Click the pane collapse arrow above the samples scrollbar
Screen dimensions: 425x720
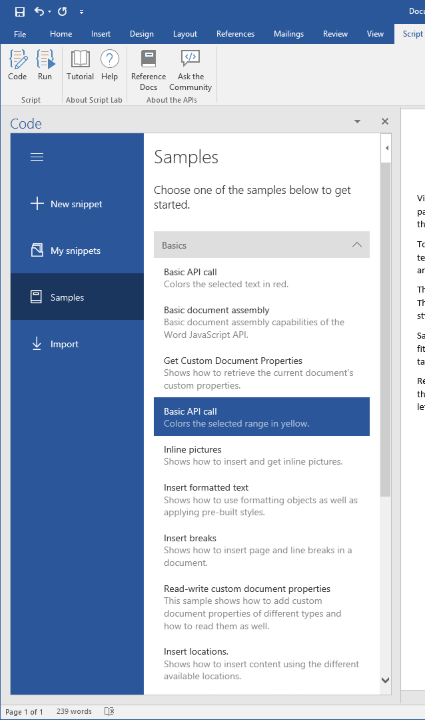[386, 148]
